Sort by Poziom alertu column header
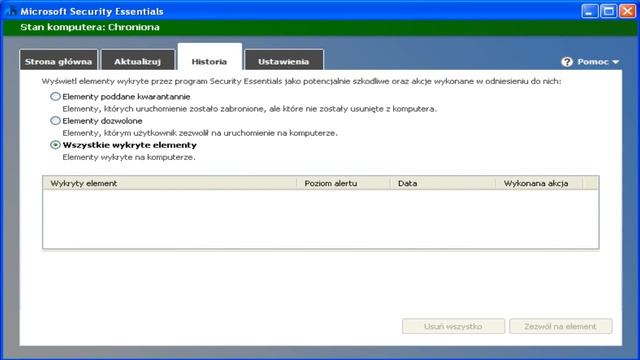640x360 pixels. (343, 183)
